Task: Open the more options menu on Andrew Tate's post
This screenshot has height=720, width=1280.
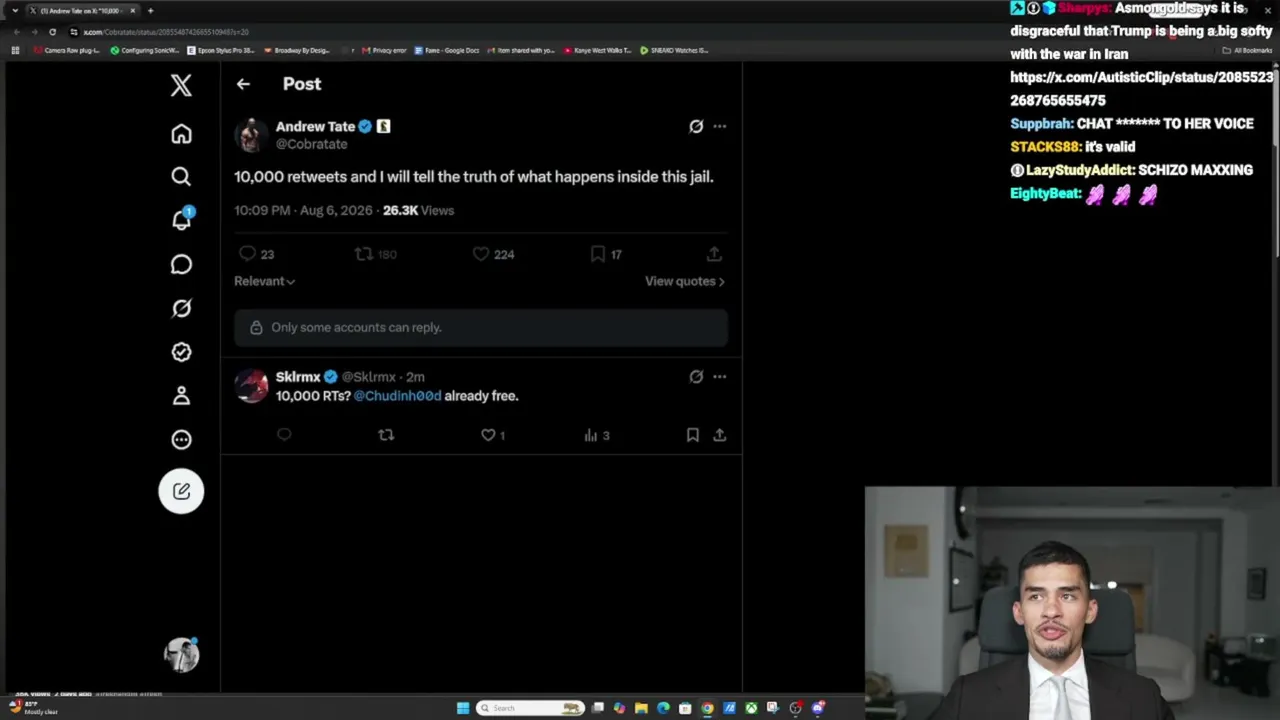Action: tap(720, 126)
